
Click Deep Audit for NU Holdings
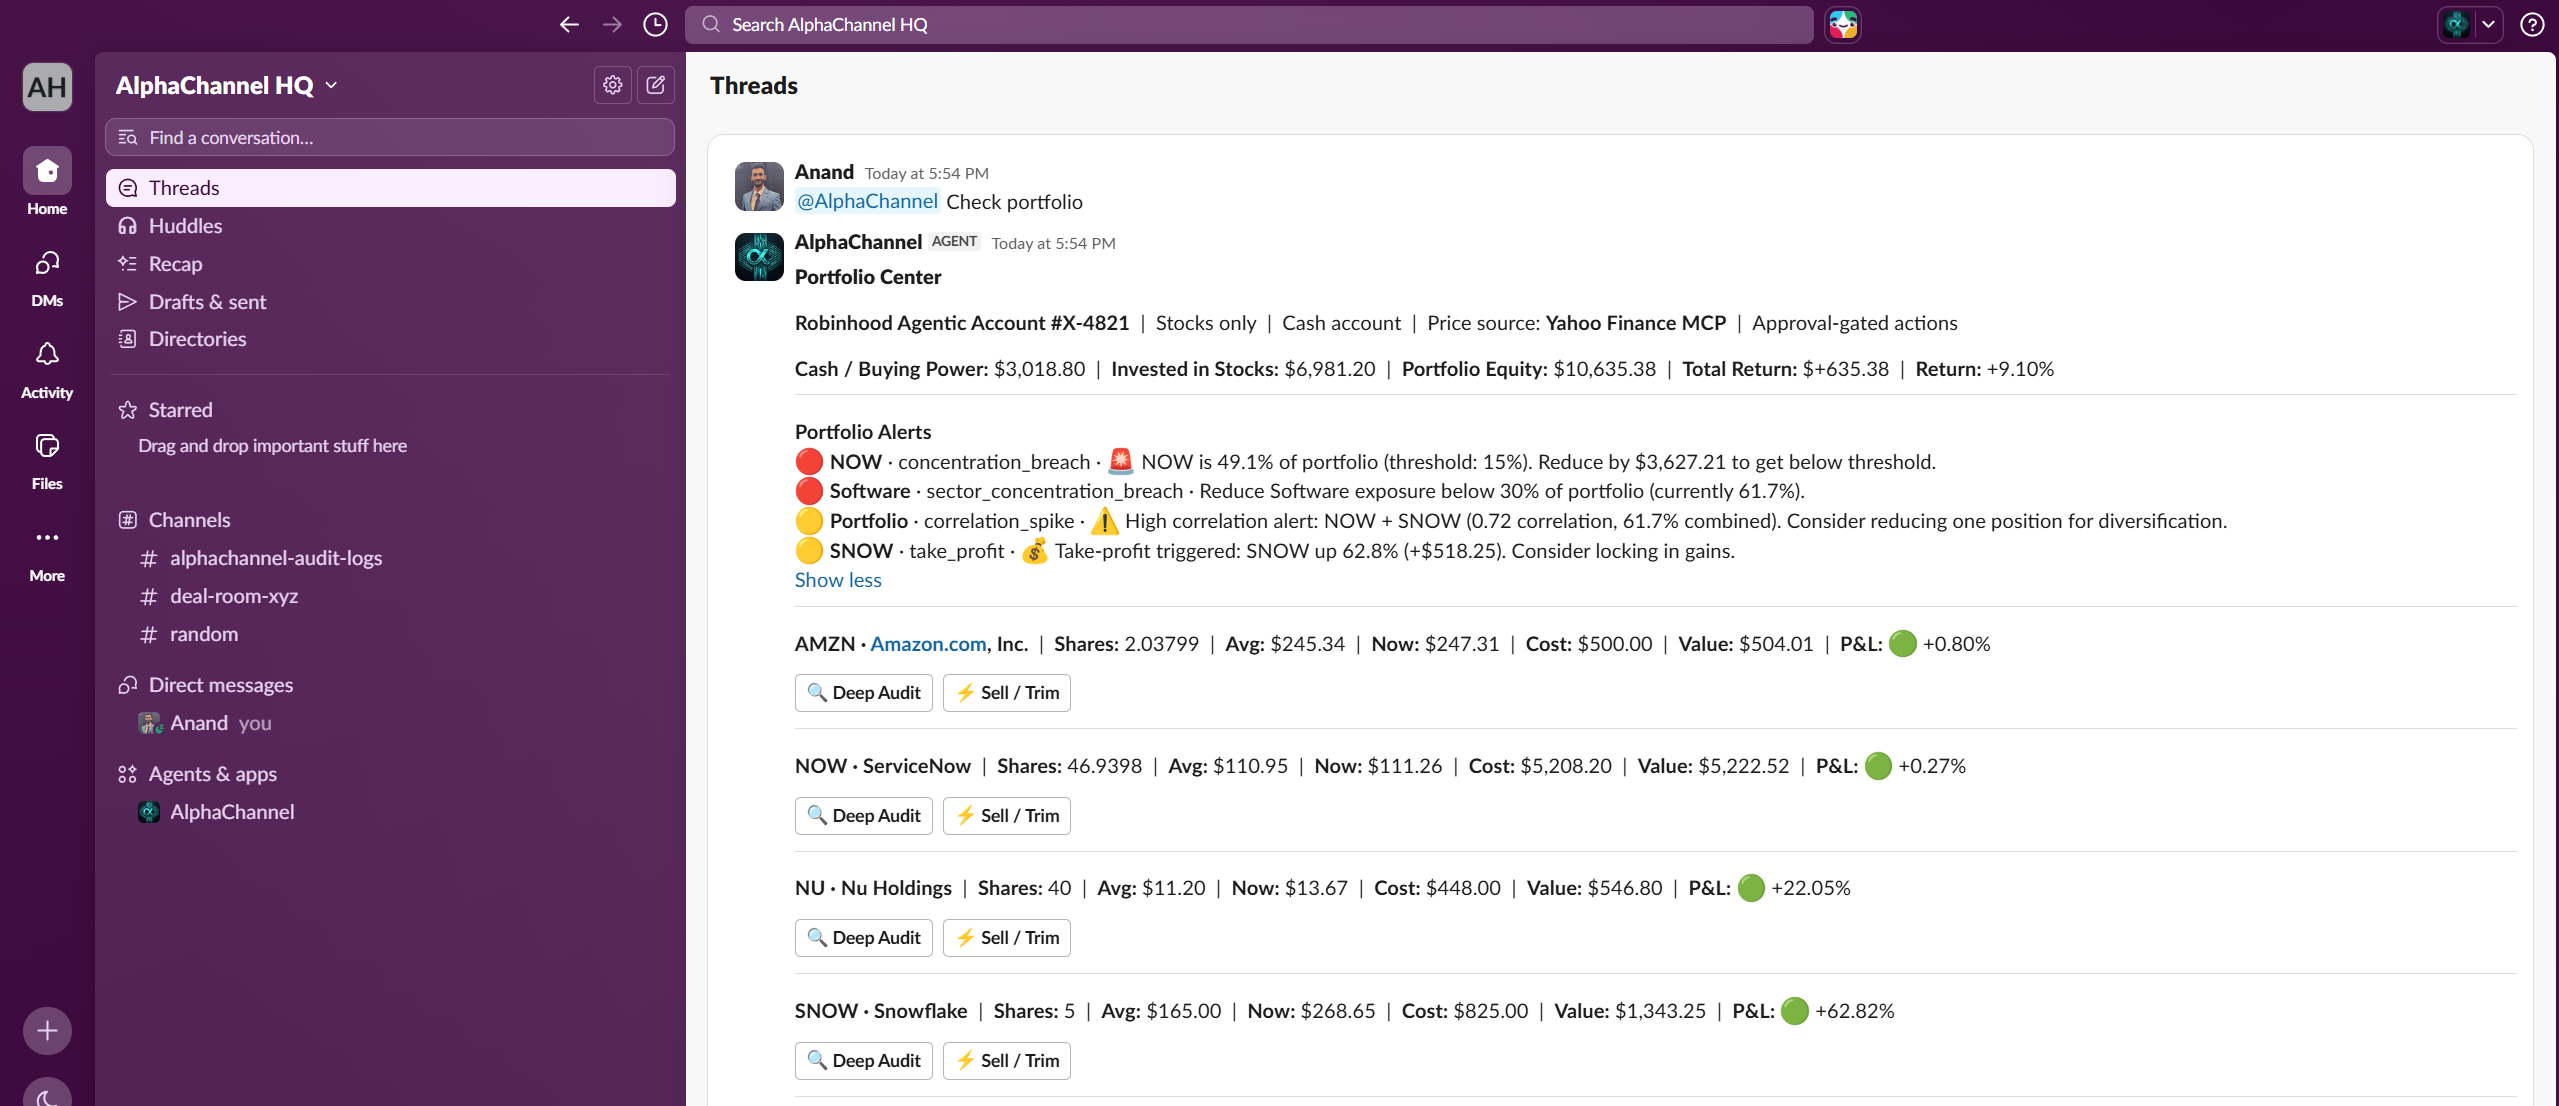864,938
